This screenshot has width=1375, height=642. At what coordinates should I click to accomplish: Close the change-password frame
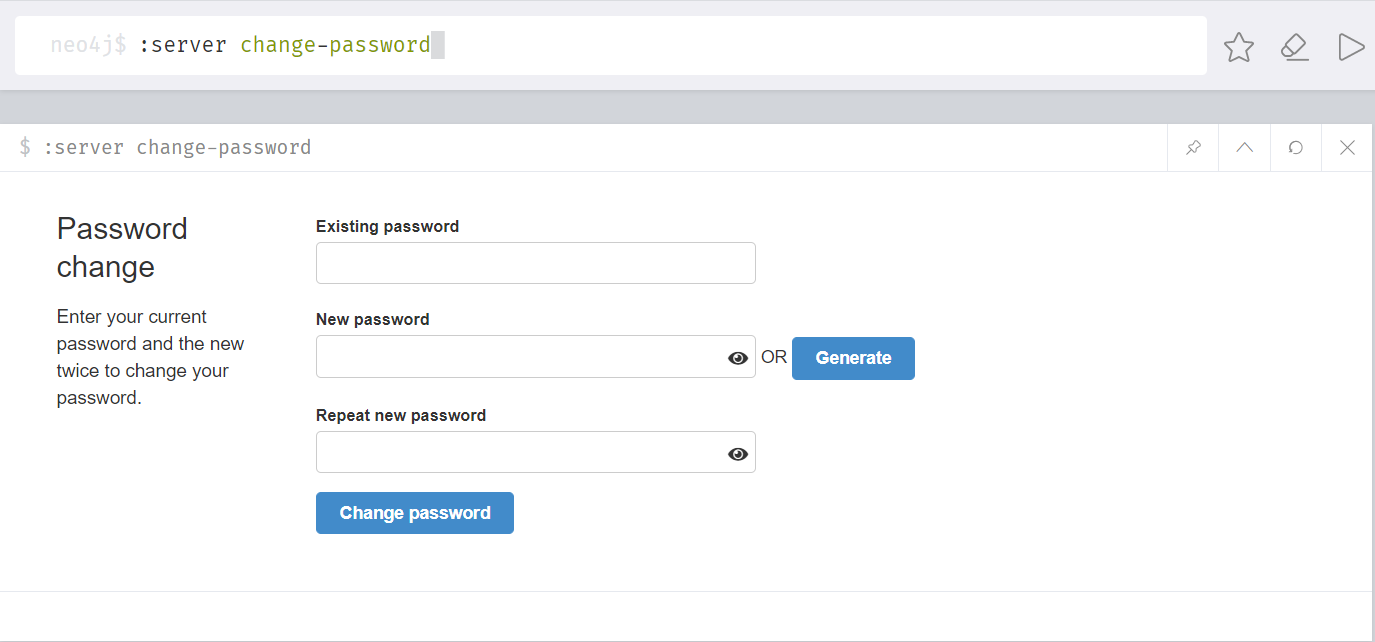tap(1347, 148)
